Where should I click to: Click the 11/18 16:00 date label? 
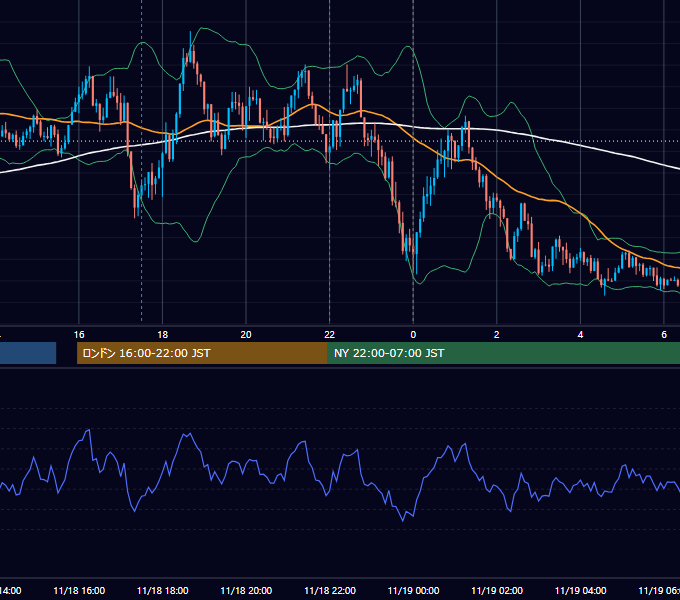(x=79, y=590)
